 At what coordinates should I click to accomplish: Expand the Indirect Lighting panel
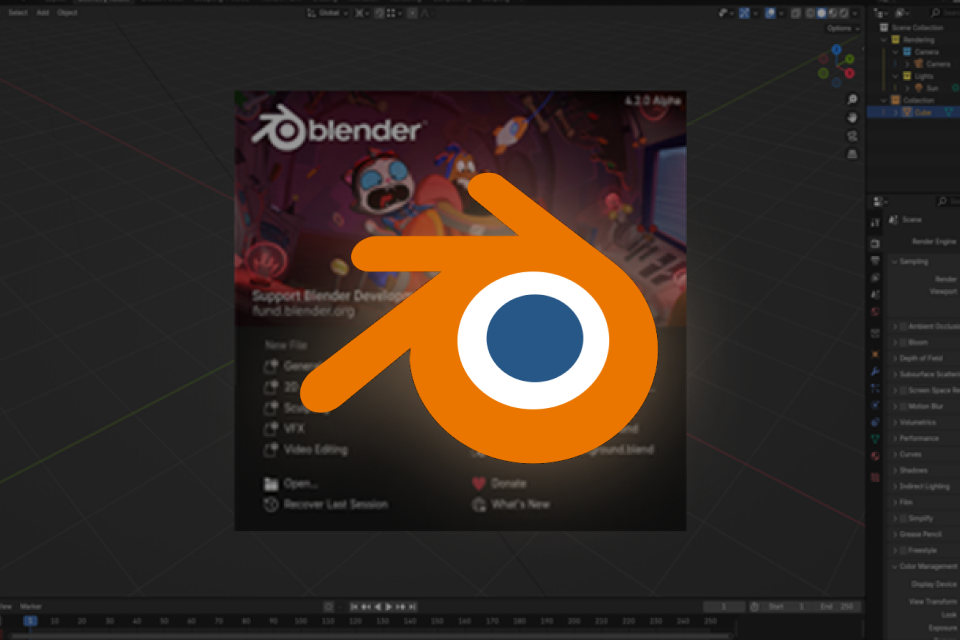[894, 486]
